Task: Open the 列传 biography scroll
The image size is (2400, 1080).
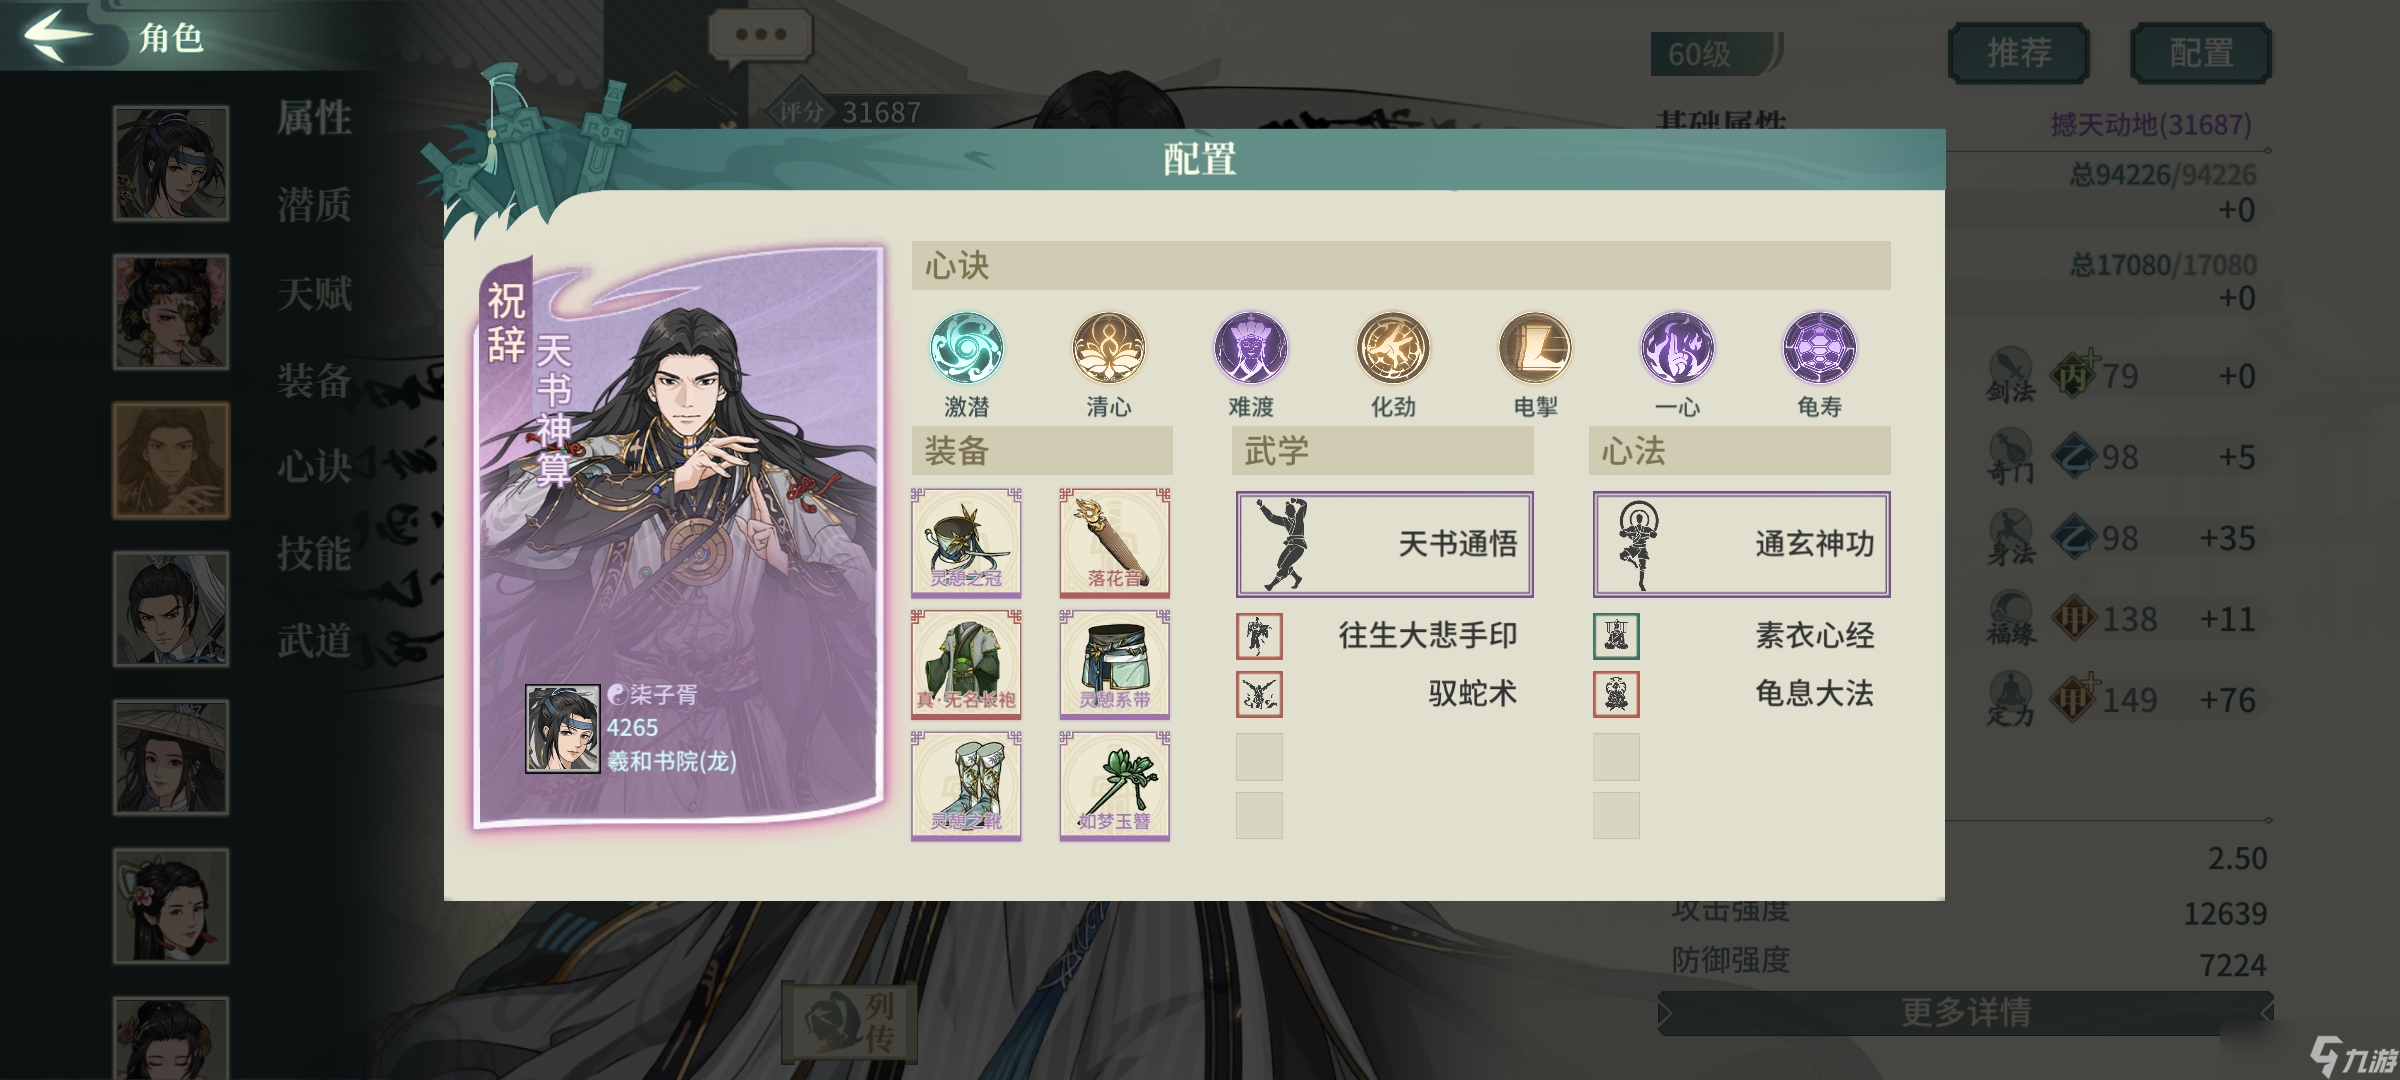Action: point(850,1021)
